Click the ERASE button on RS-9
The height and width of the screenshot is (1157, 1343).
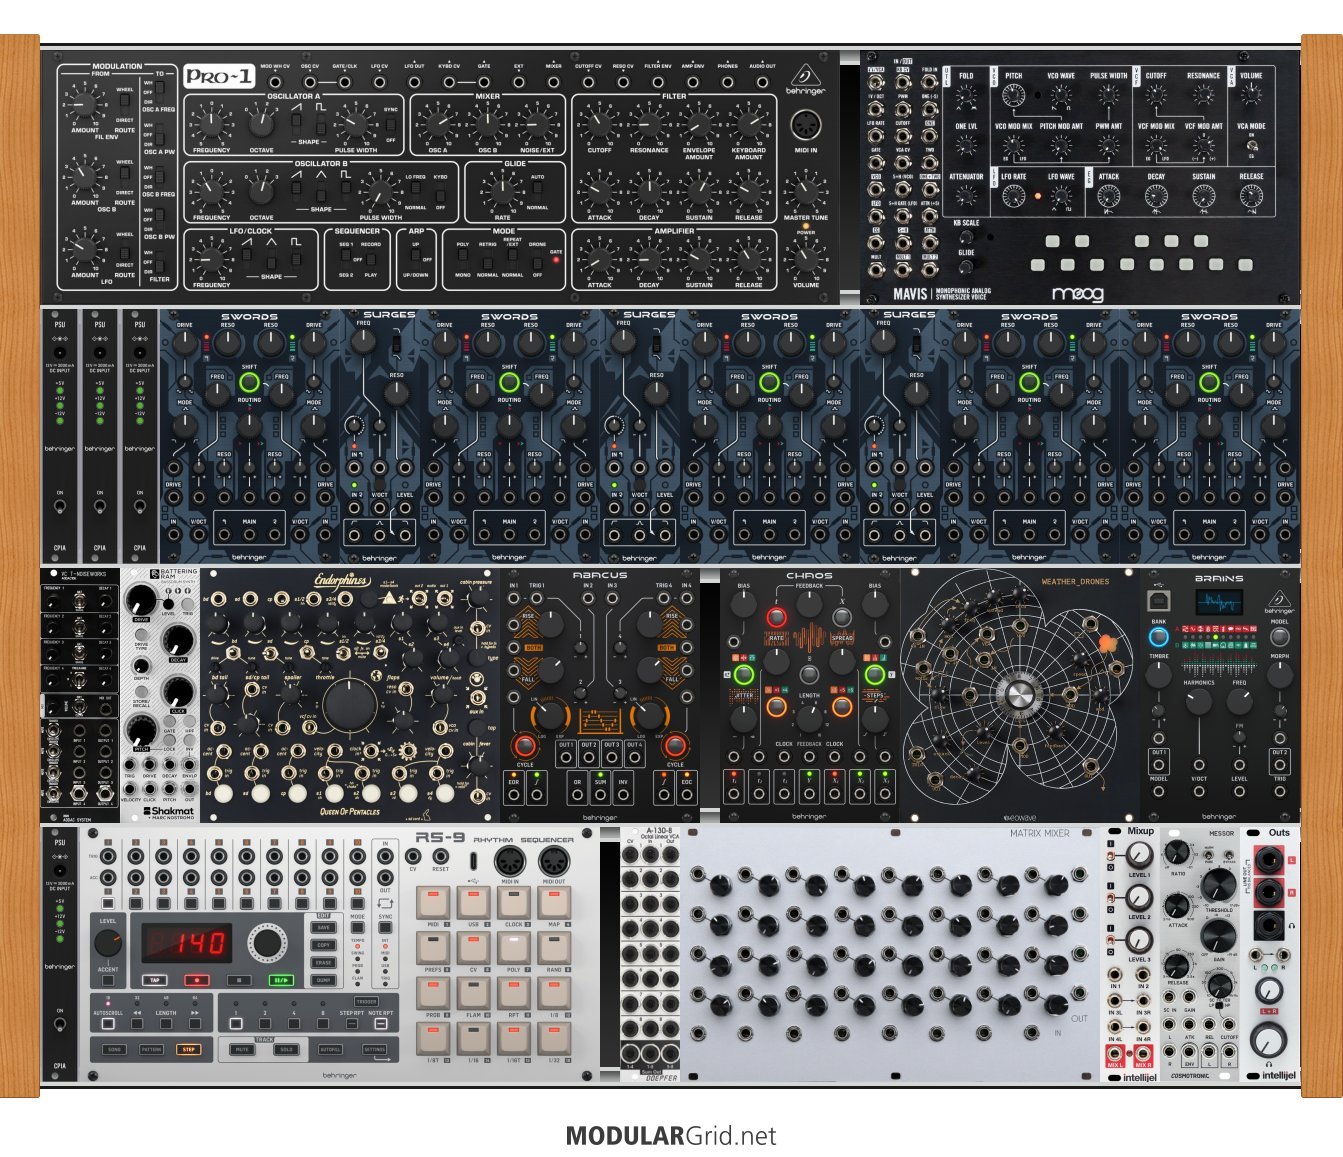[x=324, y=963]
